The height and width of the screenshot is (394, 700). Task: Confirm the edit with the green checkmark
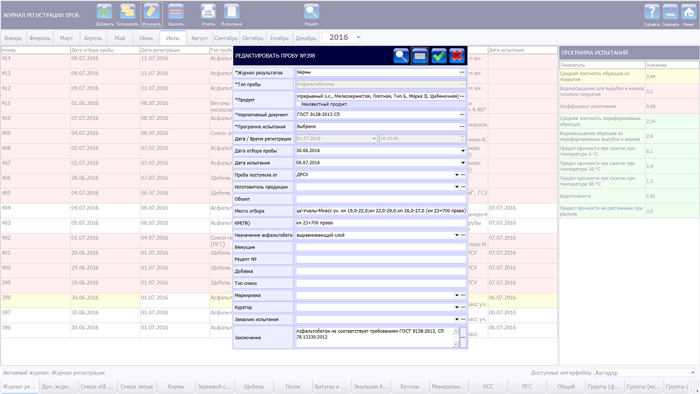(x=438, y=56)
